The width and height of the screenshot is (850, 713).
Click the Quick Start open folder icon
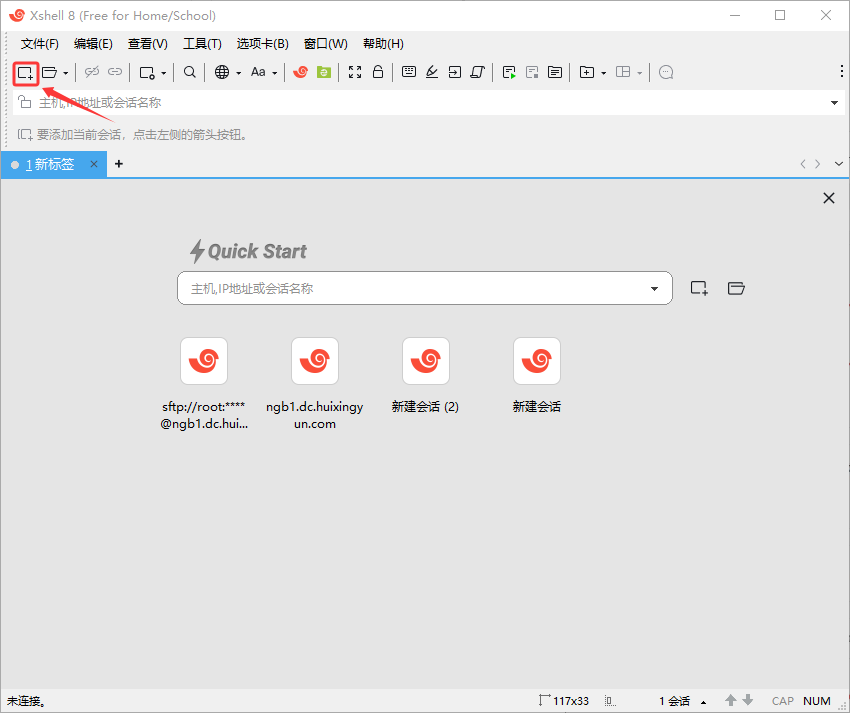click(x=736, y=288)
